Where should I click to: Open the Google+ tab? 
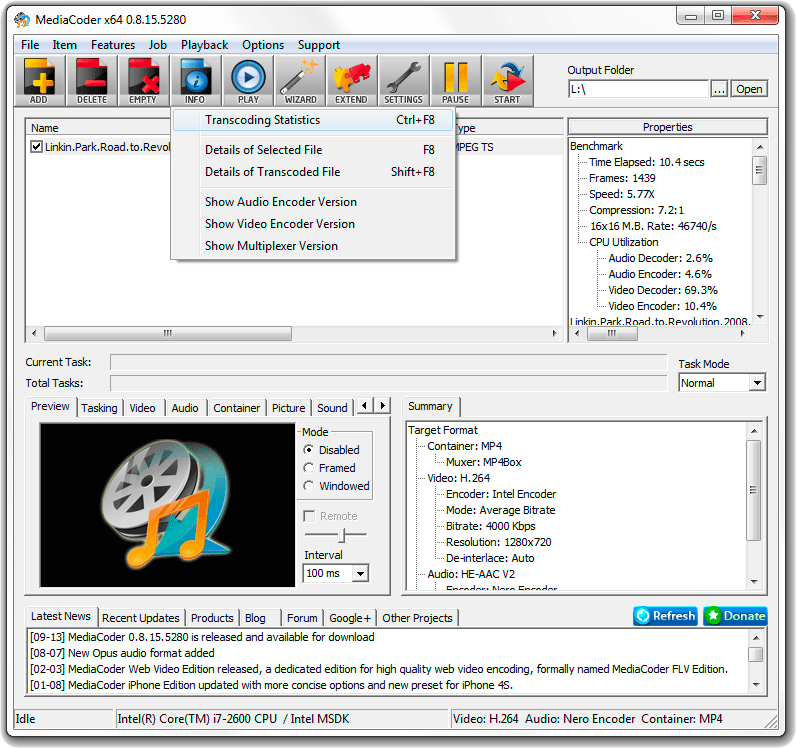tap(350, 618)
